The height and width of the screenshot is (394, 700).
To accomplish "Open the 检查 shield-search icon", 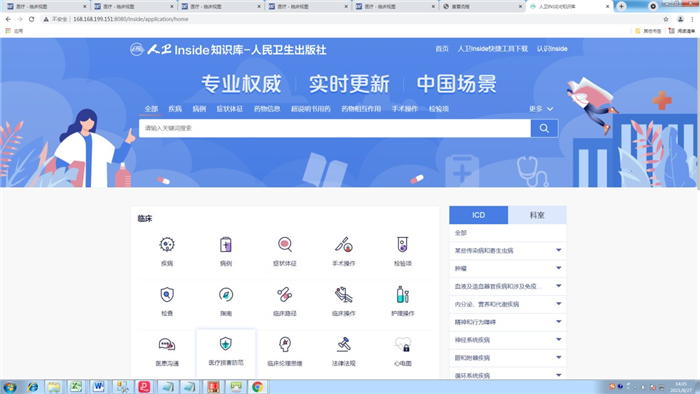I will point(167,295).
